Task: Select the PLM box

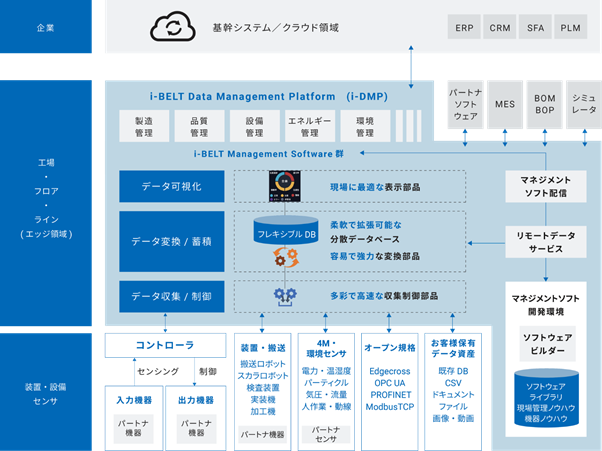Action: tap(571, 27)
